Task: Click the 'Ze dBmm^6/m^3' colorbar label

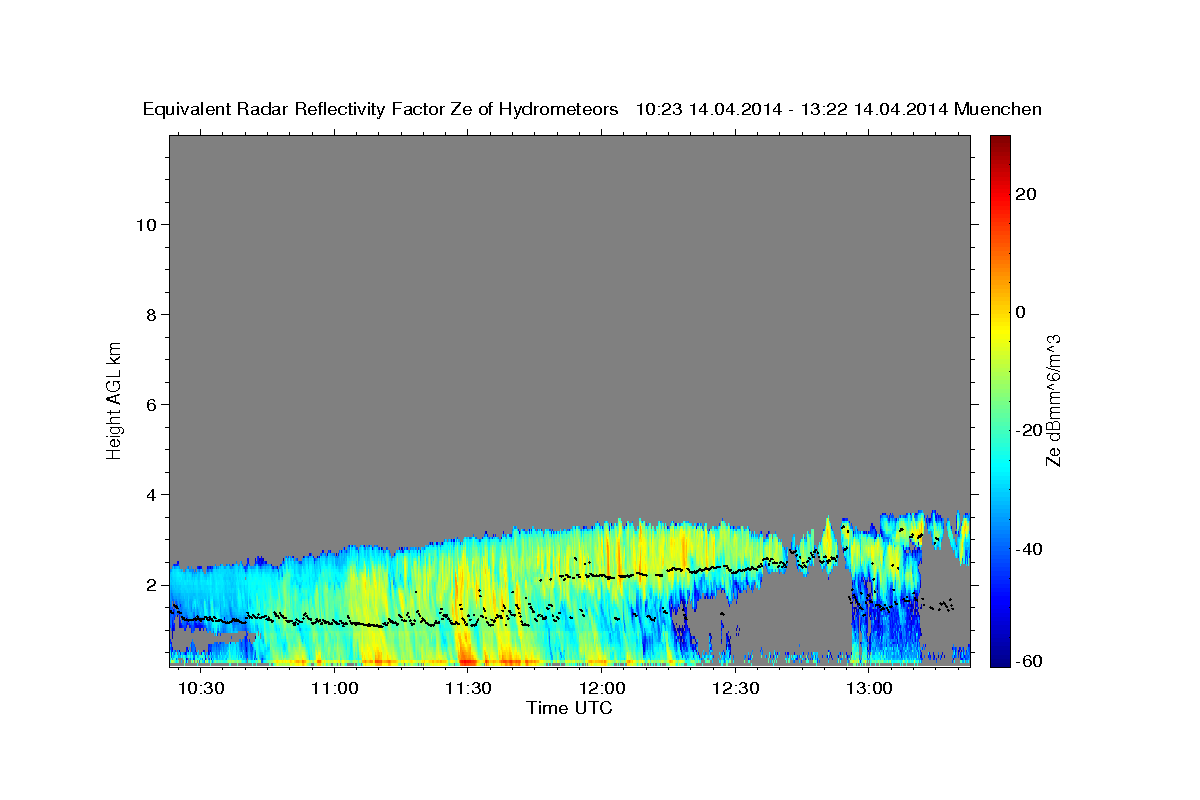Action: 1053,400
